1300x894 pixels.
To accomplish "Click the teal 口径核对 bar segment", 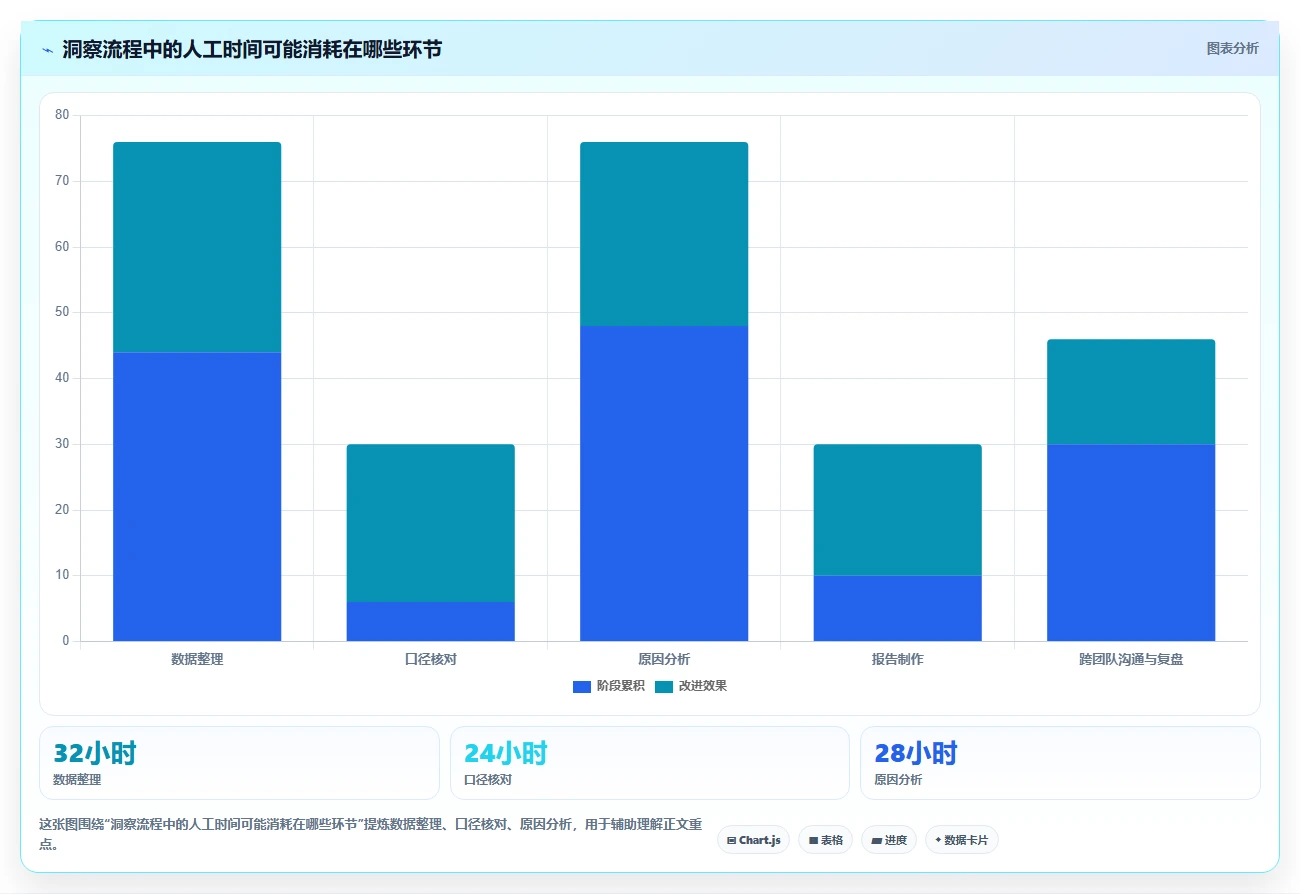I will tap(431, 523).
